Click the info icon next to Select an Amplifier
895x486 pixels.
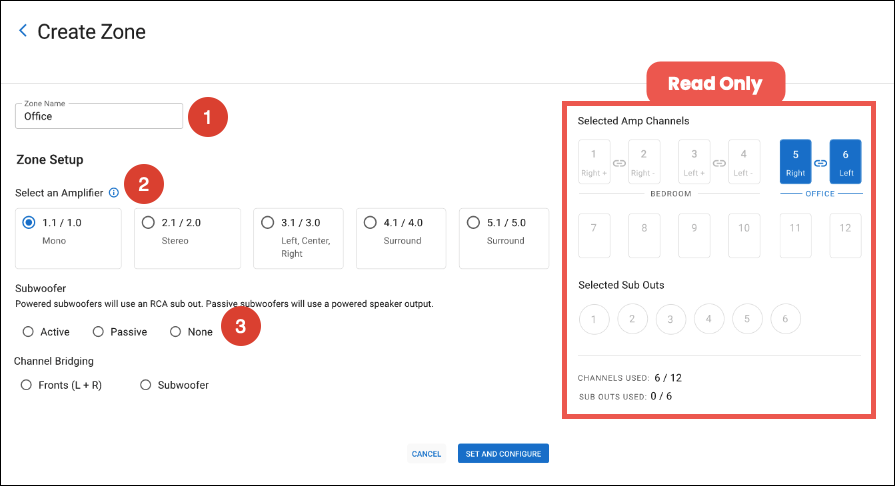point(114,192)
